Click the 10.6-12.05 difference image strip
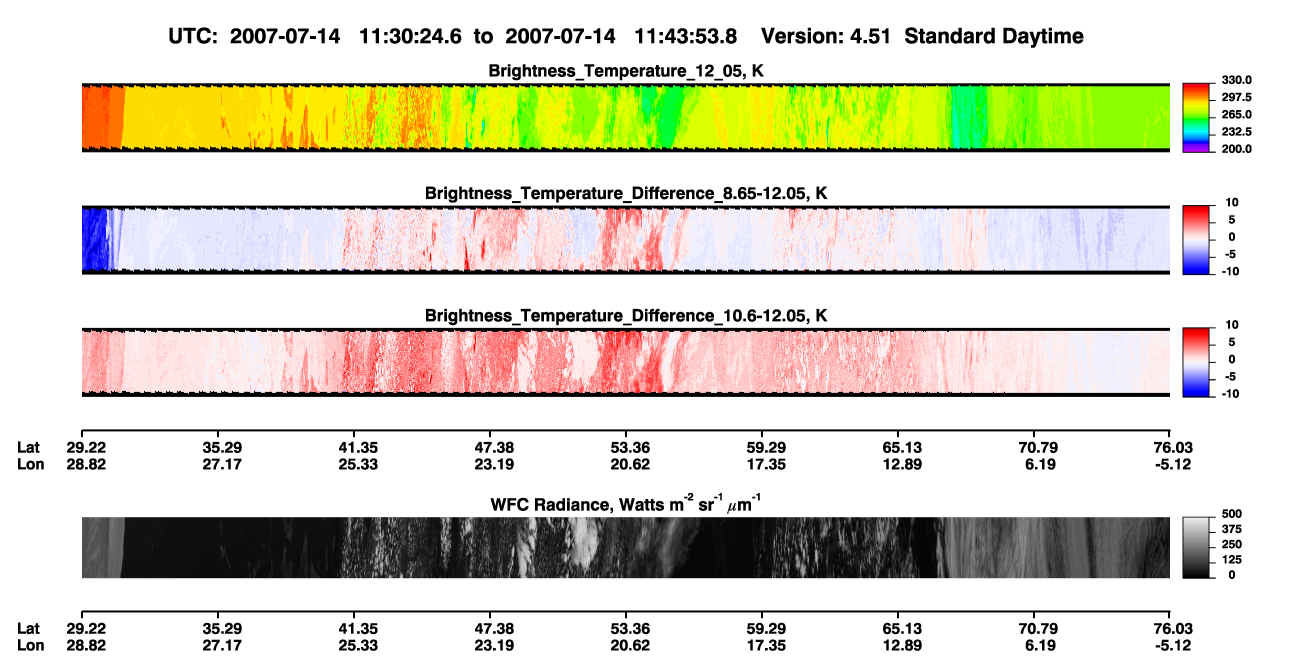The width and height of the screenshot is (1300, 667). pos(626,363)
